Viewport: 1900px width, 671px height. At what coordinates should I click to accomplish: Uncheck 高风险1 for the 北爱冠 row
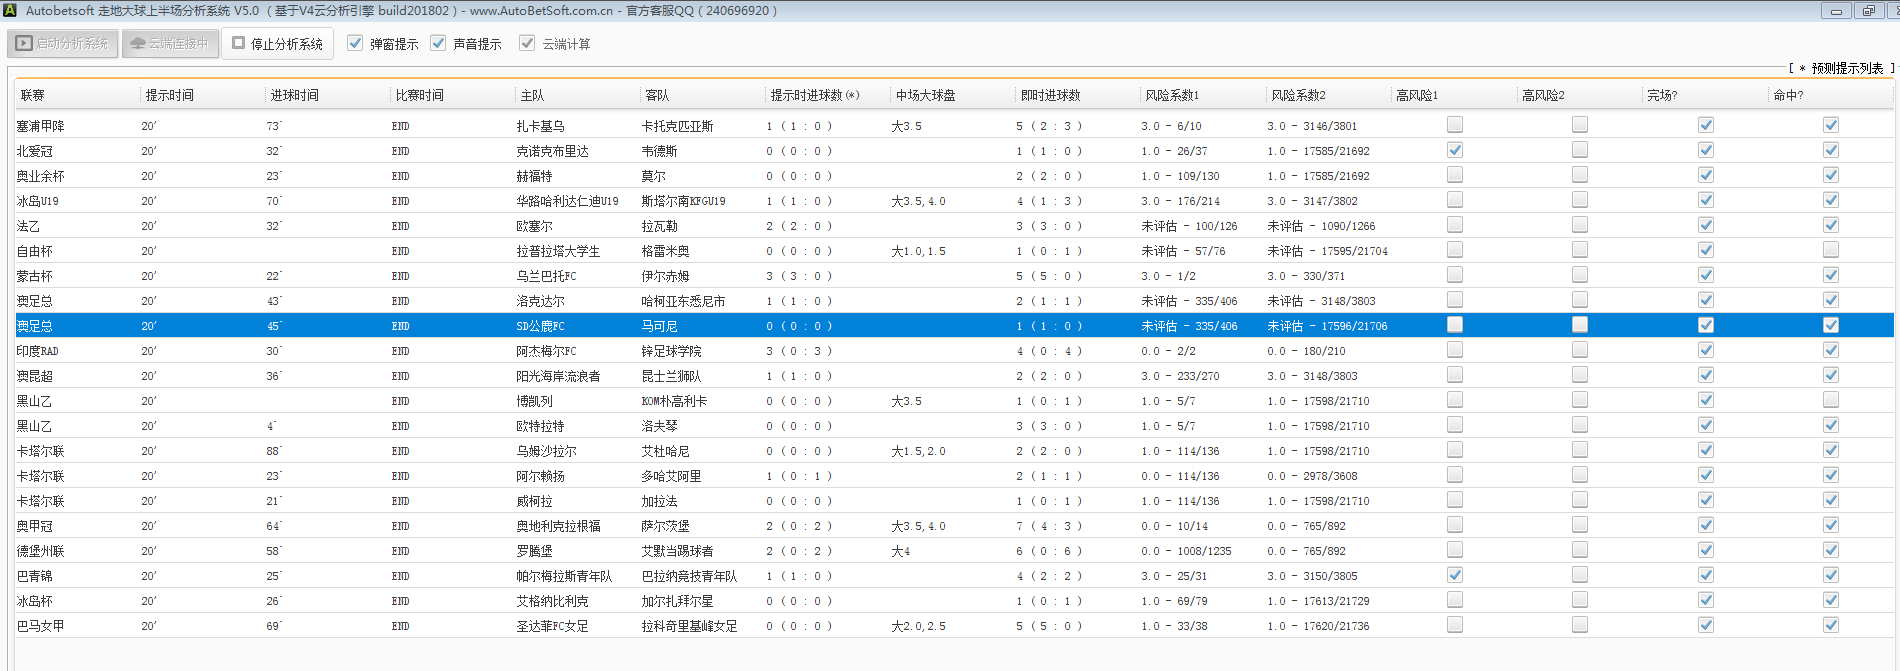coord(1455,150)
